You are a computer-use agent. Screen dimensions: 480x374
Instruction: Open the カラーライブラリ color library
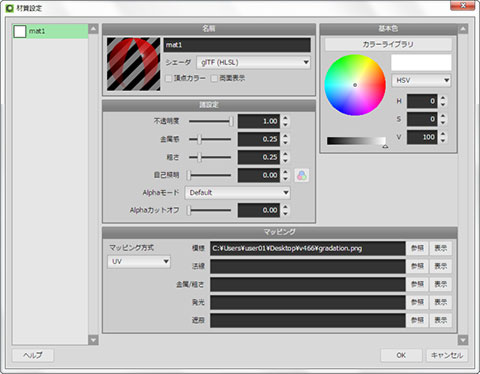tap(388, 45)
